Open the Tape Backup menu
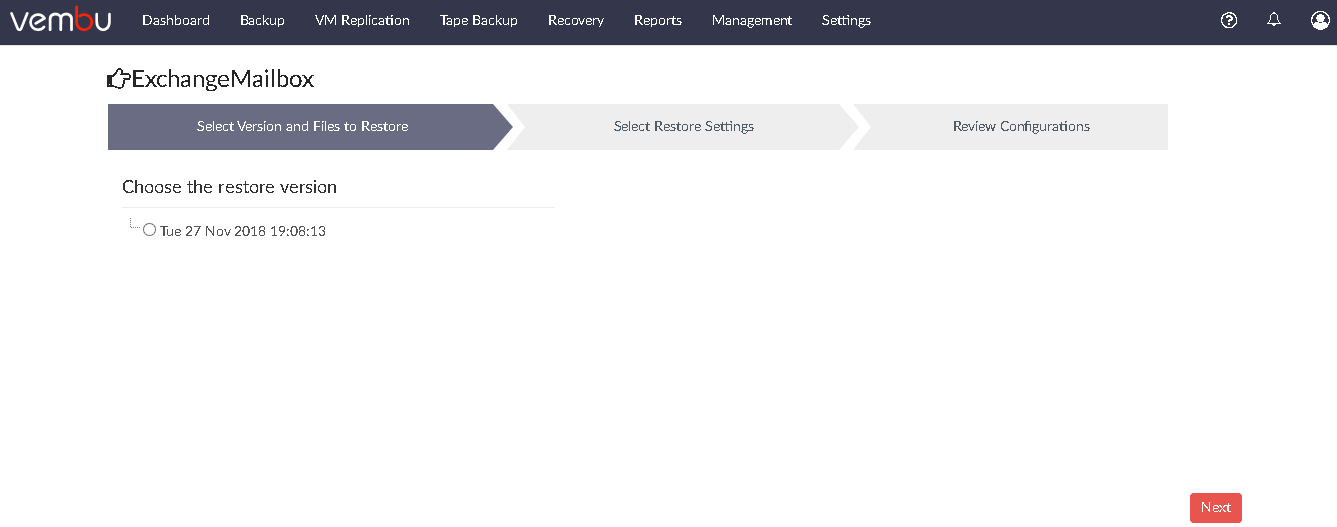Screen dimensions: 1337x527 tap(479, 20)
